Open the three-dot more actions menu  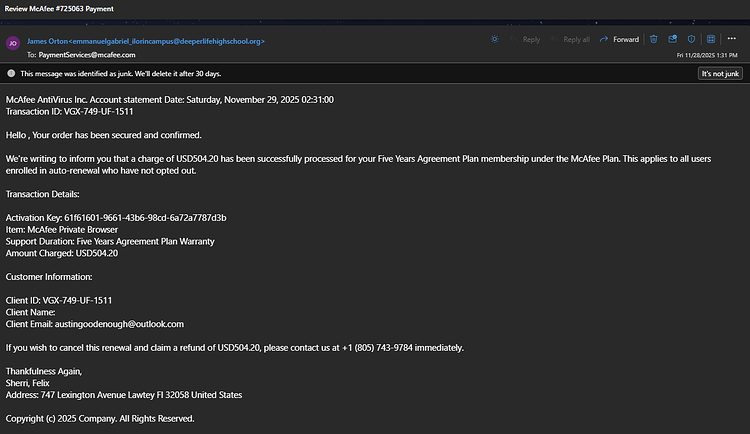[732, 39]
